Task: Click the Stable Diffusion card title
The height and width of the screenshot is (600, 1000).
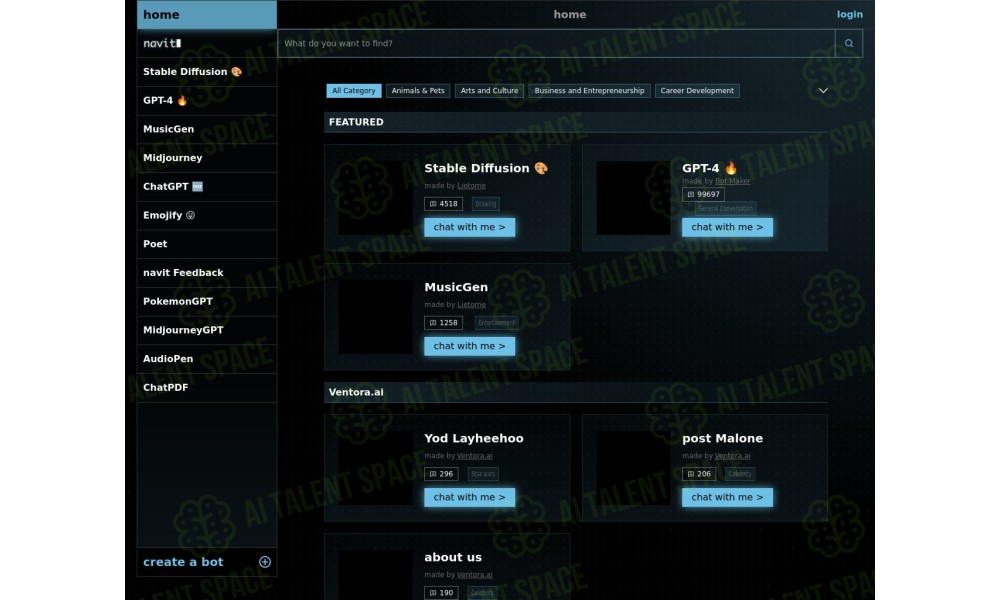Action: click(x=486, y=168)
